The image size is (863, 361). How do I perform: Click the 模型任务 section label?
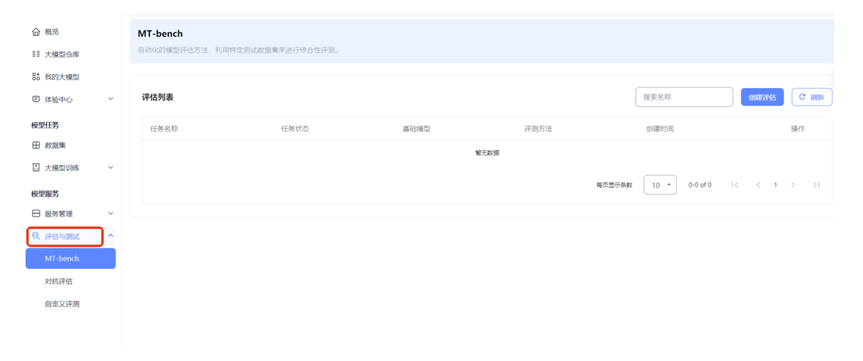pos(45,125)
